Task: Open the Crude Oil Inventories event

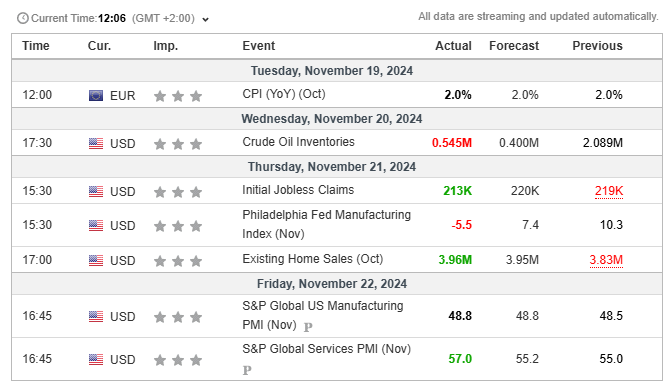Action: click(298, 142)
